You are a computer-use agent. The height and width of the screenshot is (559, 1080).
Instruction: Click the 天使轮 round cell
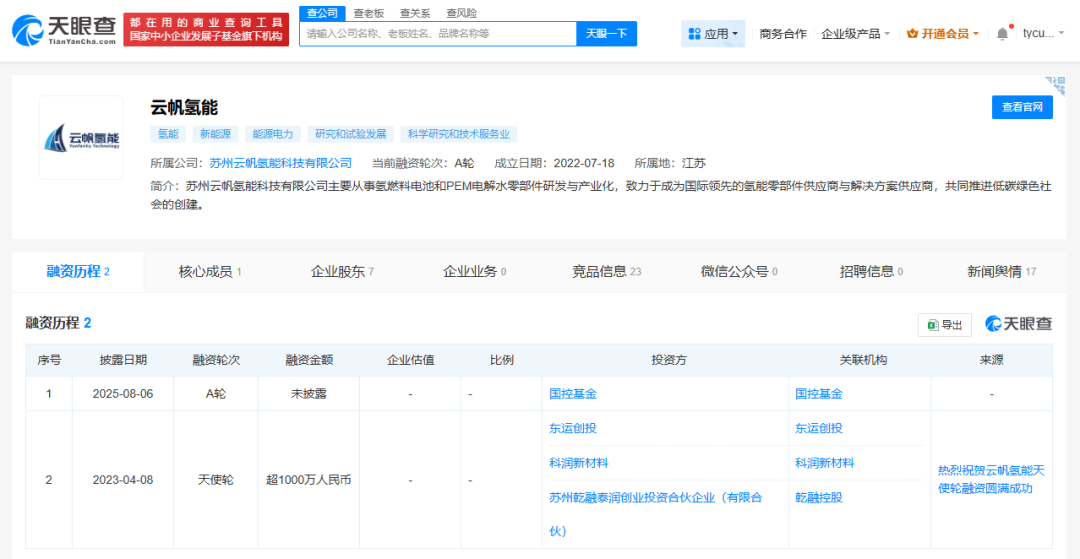pos(216,480)
